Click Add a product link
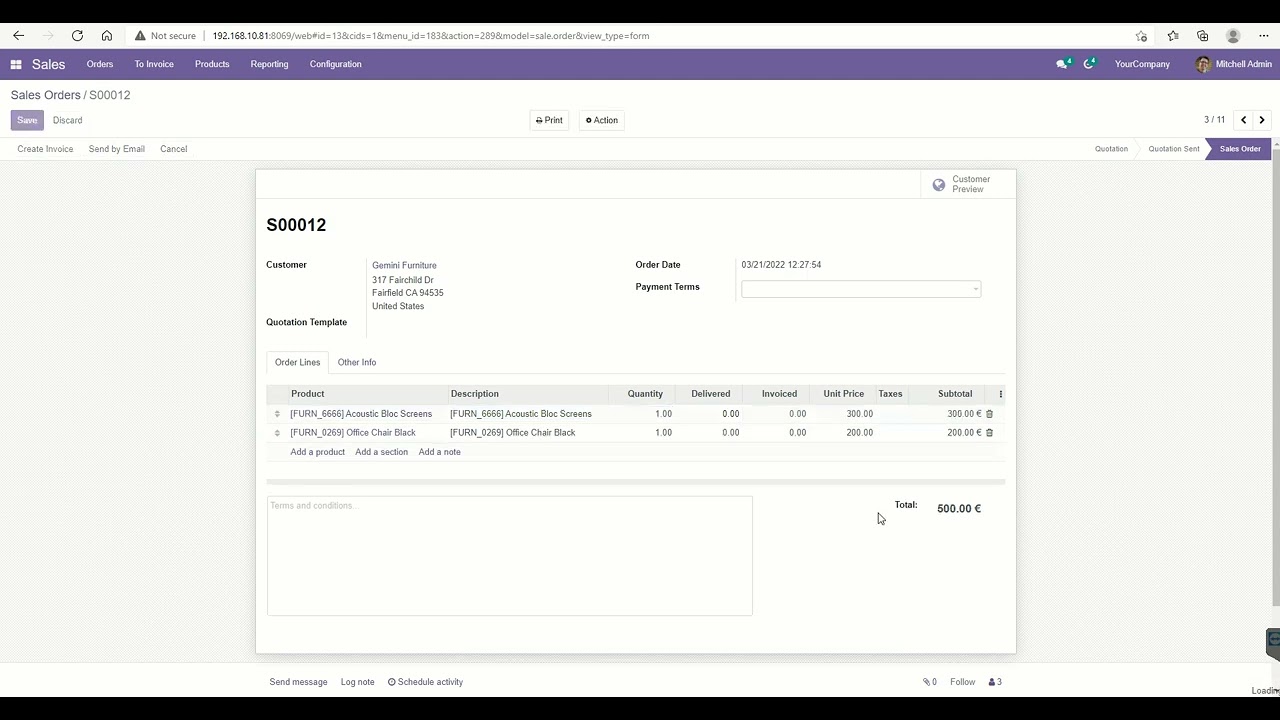Image resolution: width=1280 pixels, height=720 pixels. [x=317, y=452]
